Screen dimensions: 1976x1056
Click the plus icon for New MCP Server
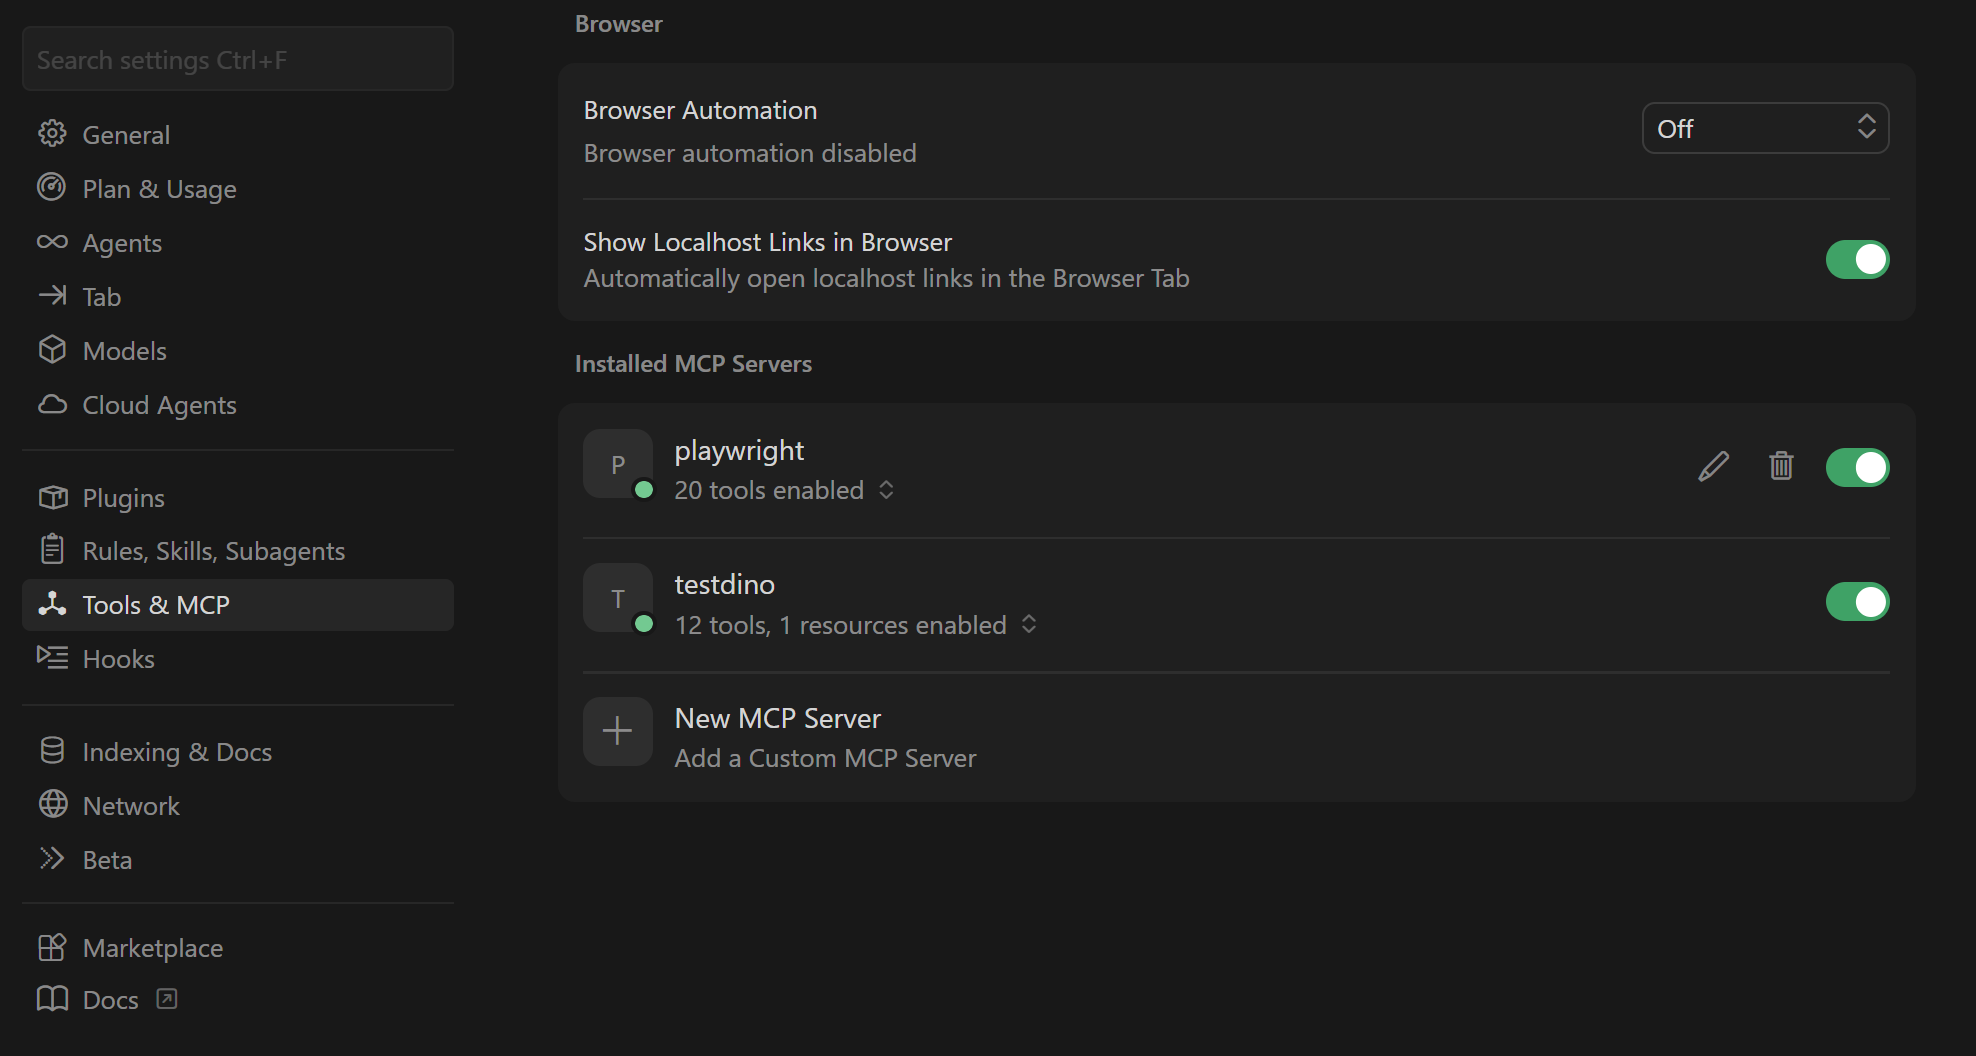pos(618,732)
